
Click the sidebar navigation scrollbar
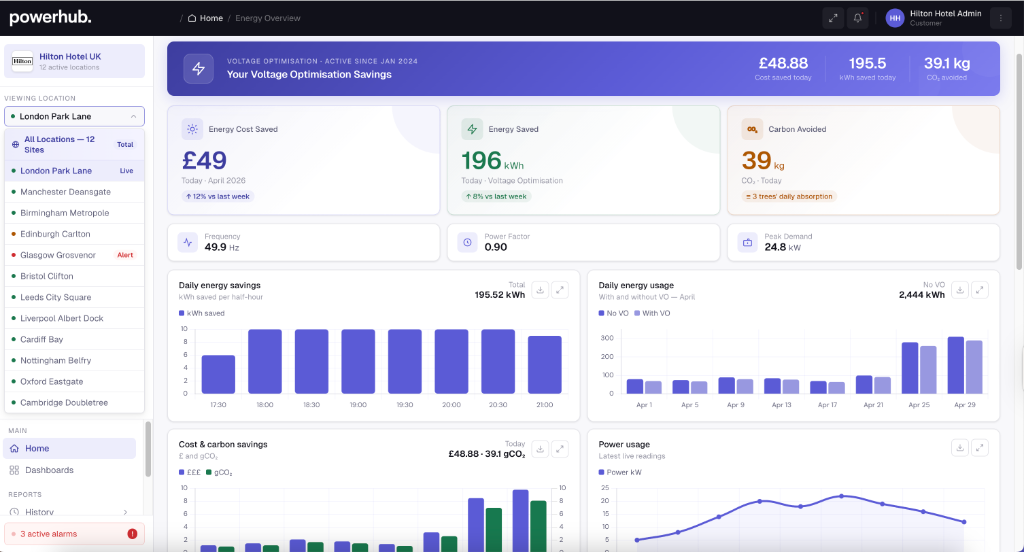coord(148,449)
